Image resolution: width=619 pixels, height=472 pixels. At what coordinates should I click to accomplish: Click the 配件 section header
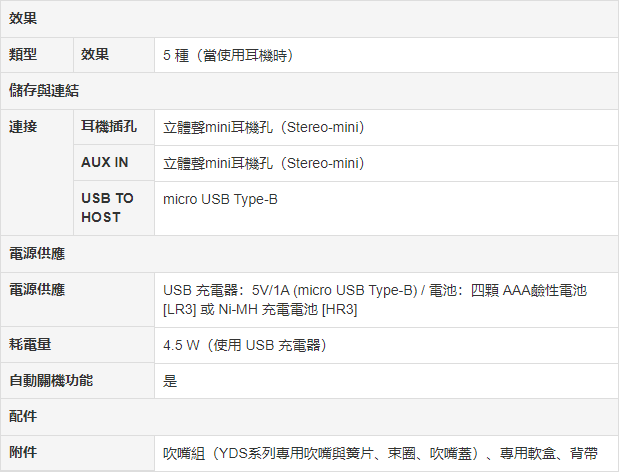coord(24,416)
